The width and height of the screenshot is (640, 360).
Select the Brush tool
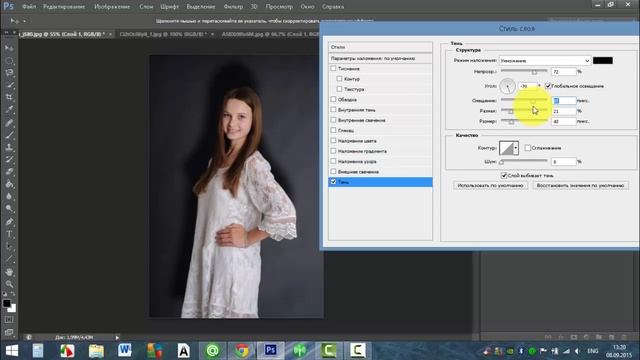point(9,135)
